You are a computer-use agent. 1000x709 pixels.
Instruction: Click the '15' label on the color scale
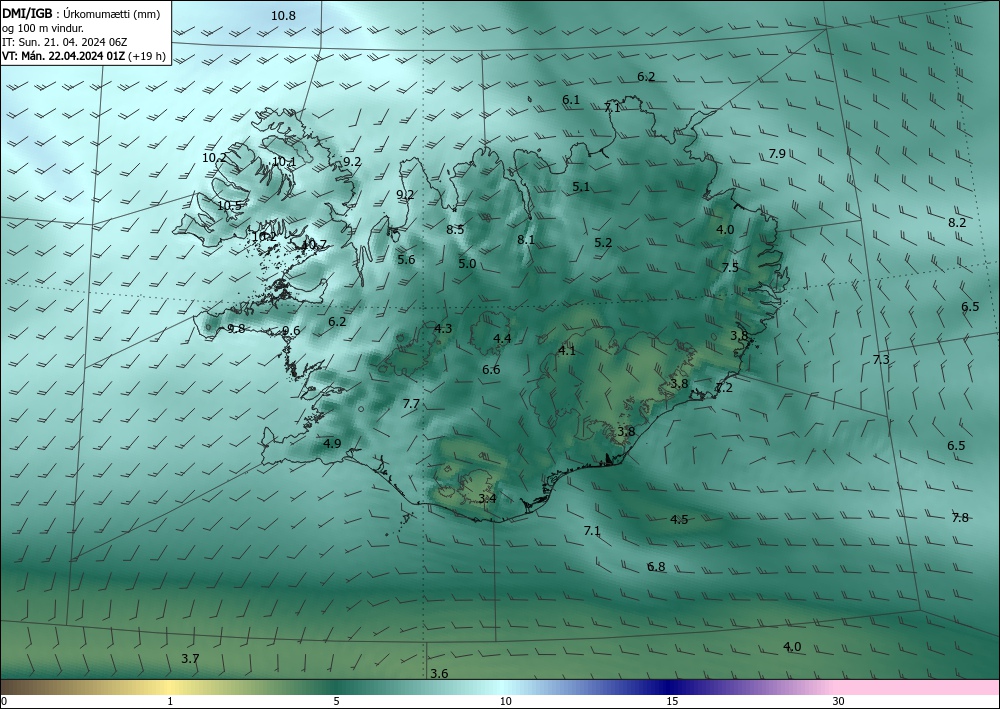point(672,701)
